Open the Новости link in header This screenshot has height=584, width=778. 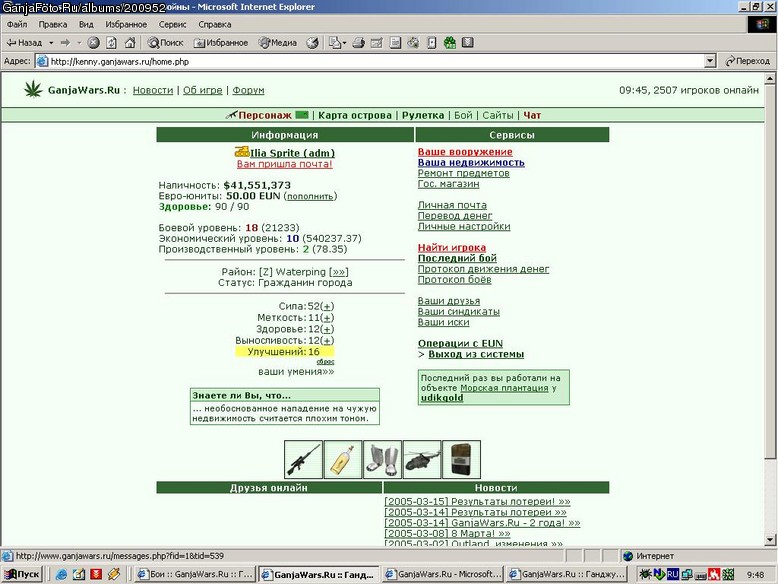coord(153,90)
